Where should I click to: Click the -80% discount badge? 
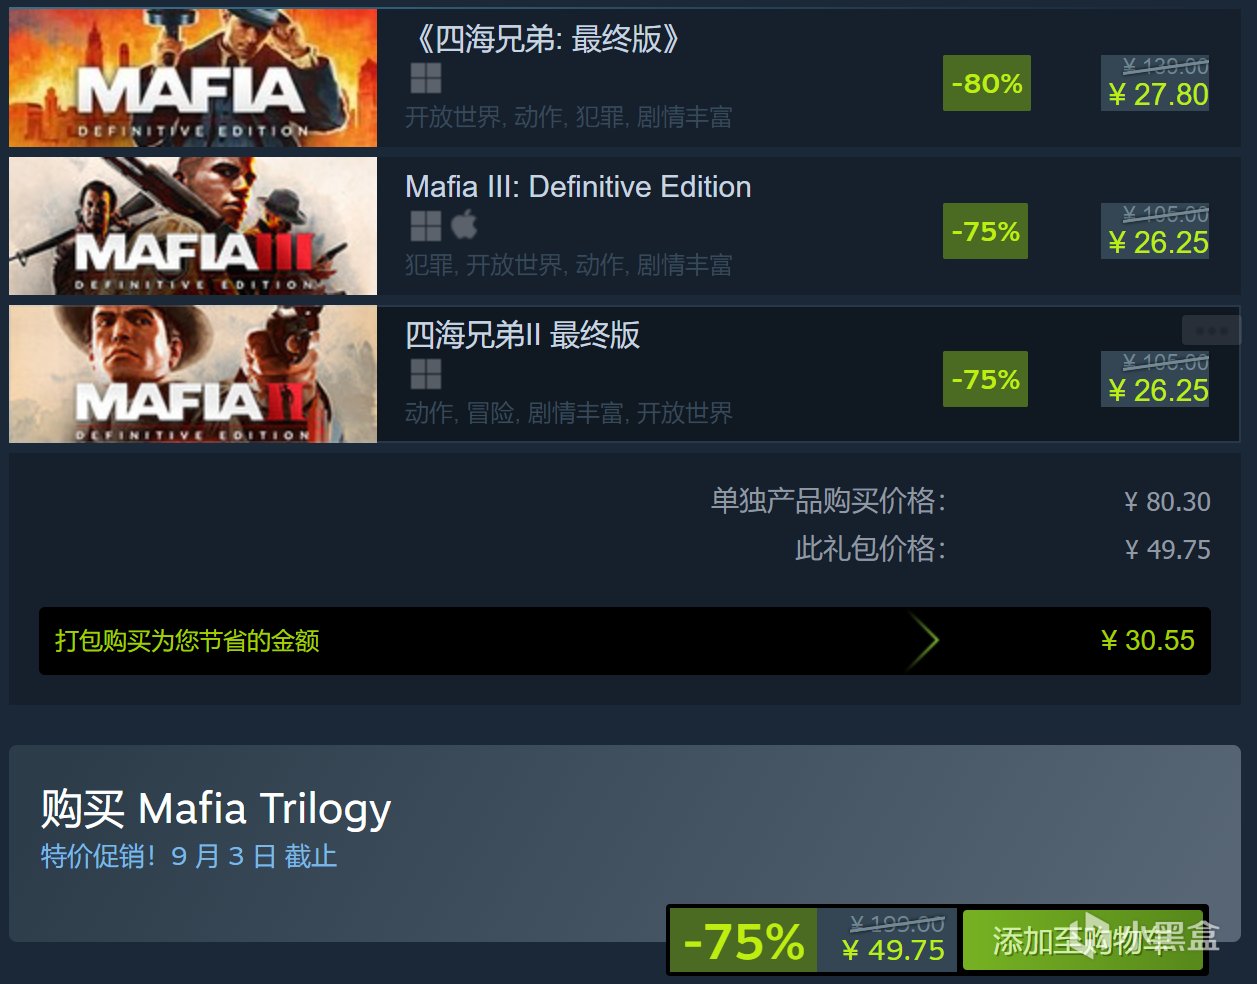click(x=986, y=83)
